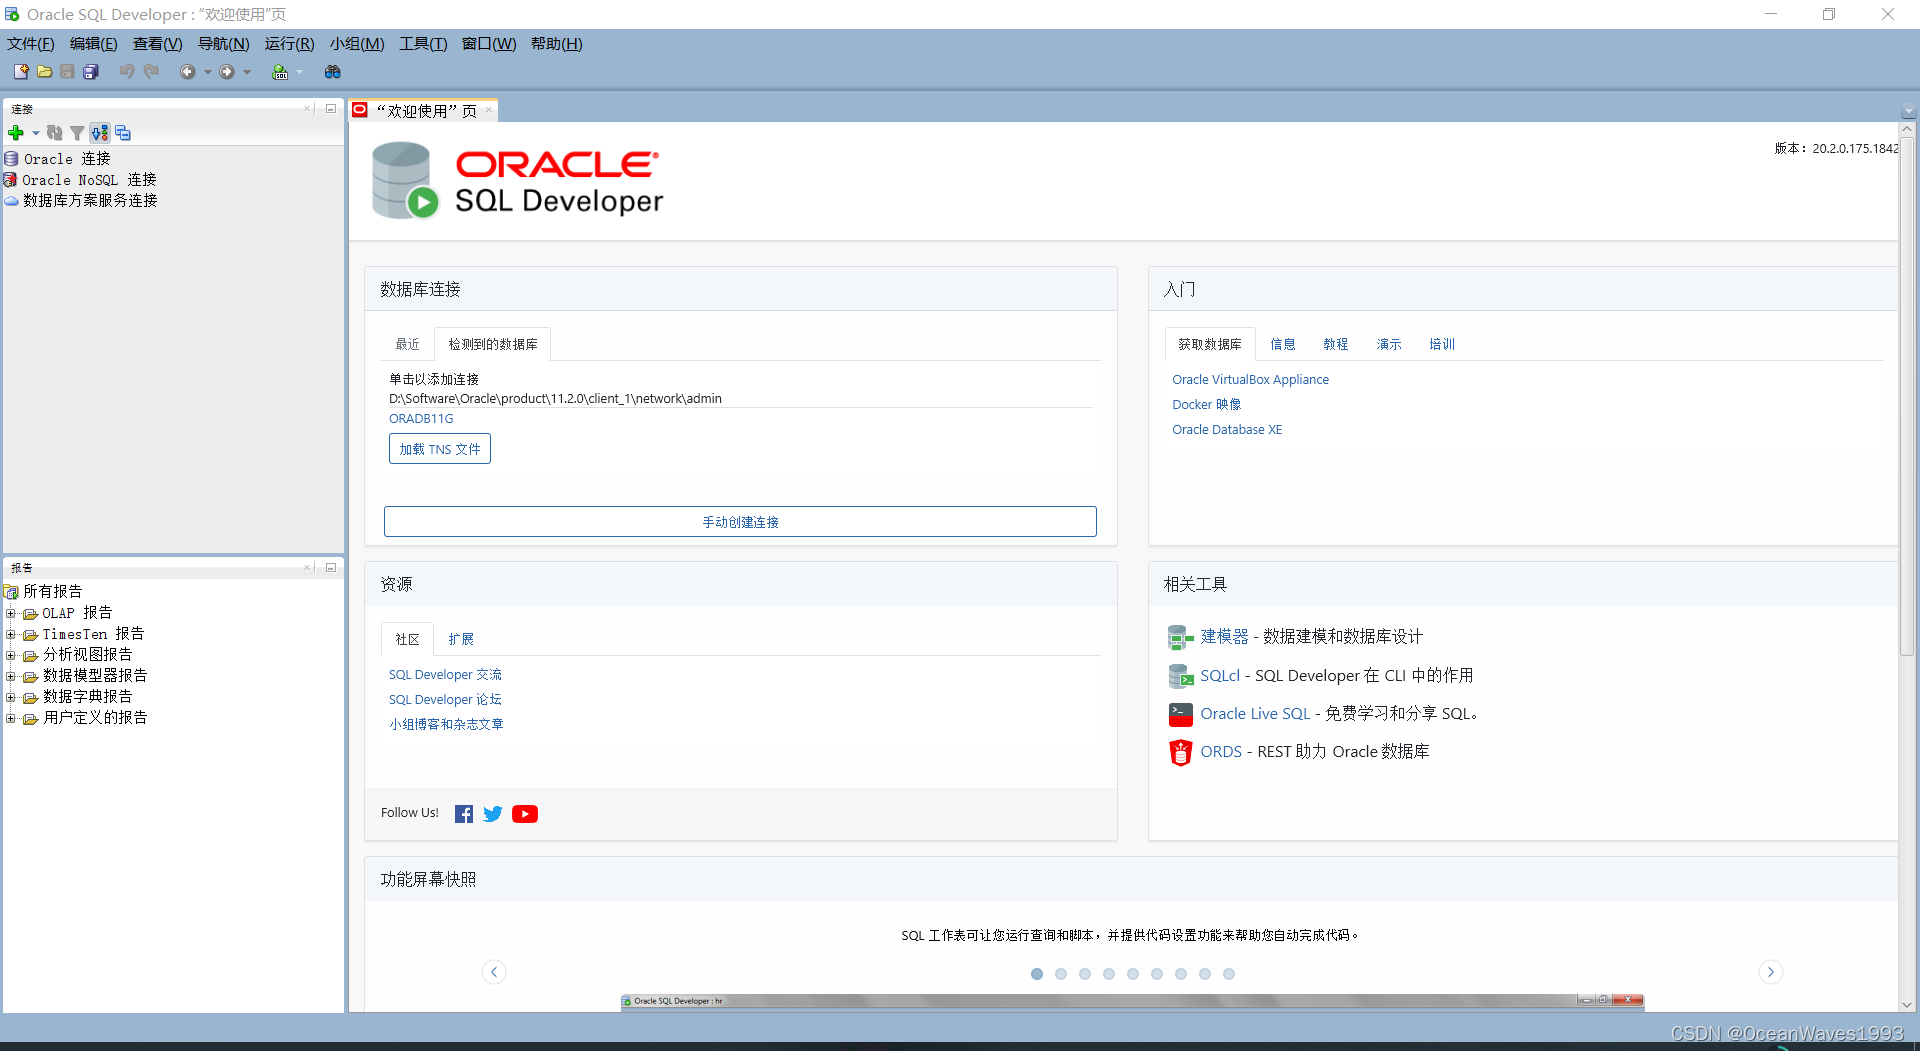Click the New file toolbar icon
1920x1051 pixels.
click(x=21, y=72)
